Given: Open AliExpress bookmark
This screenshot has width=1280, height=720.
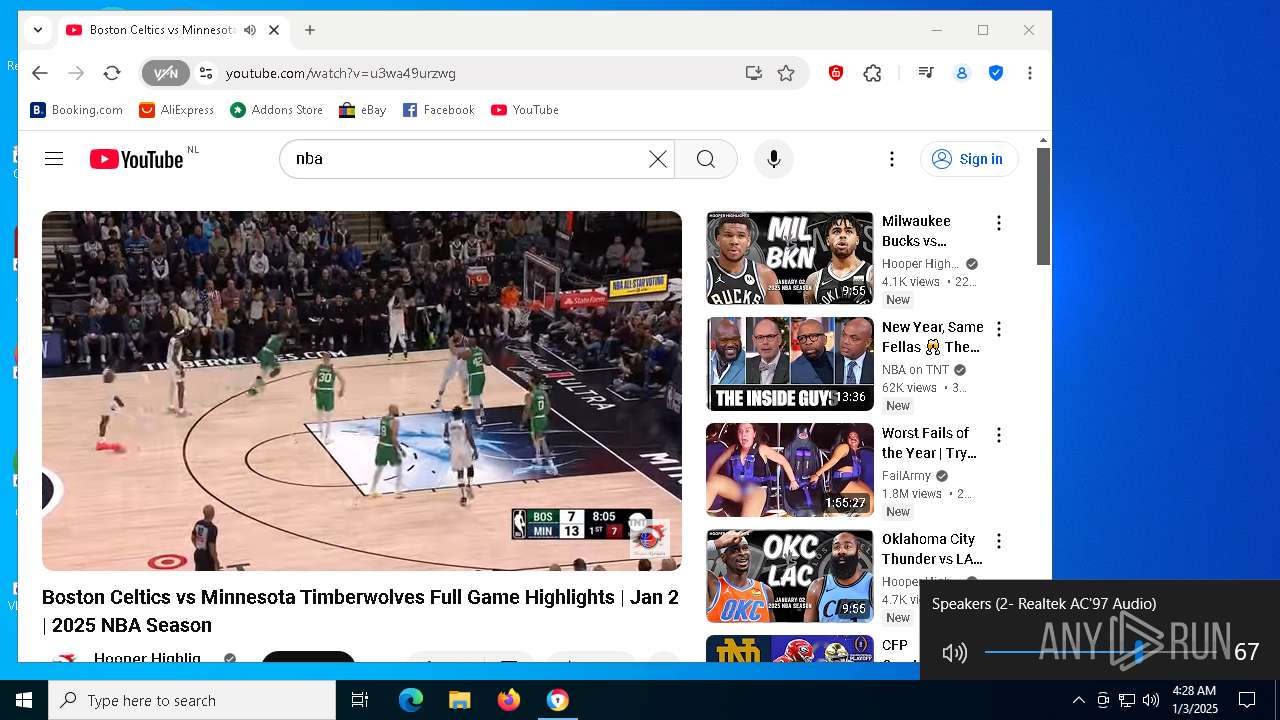Looking at the screenshot, I should [177, 110].
